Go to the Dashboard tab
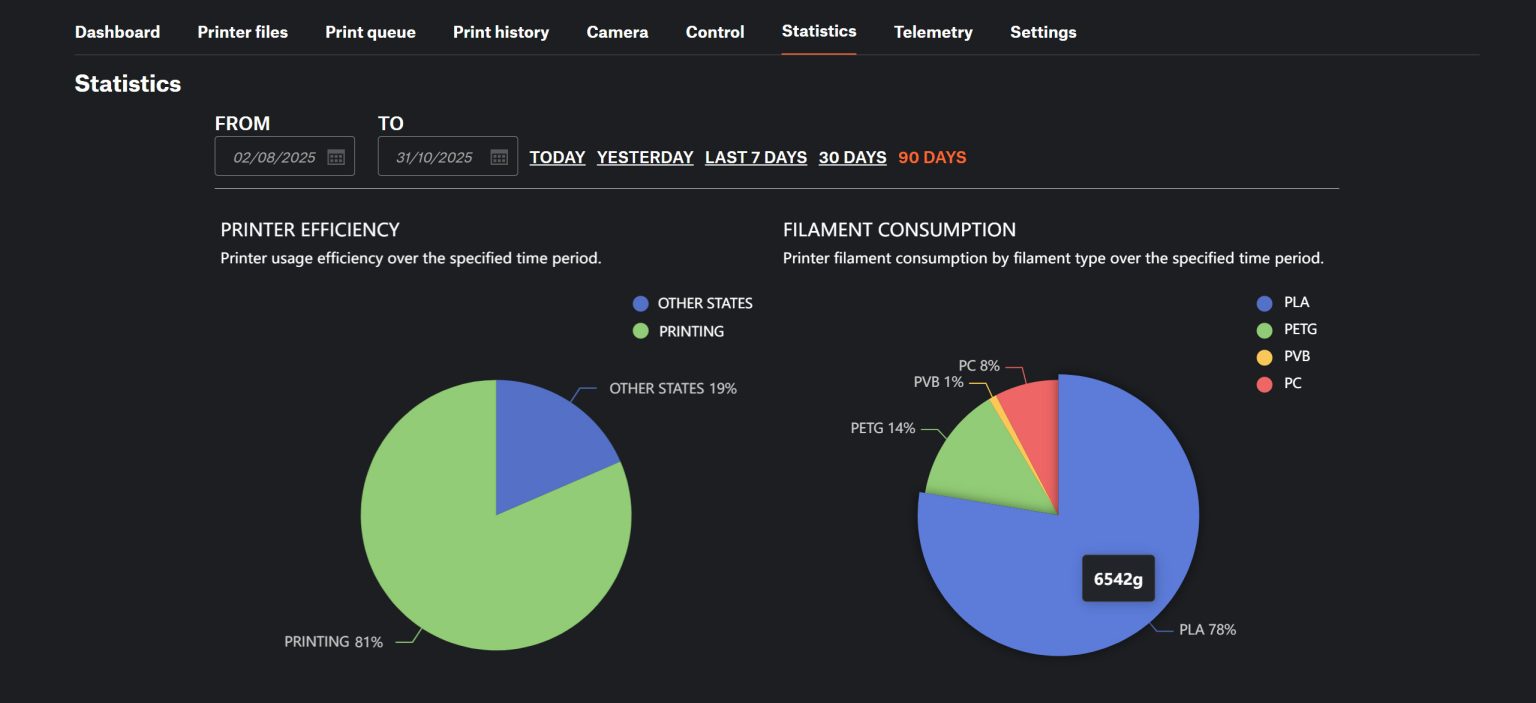 coord(117,32)
